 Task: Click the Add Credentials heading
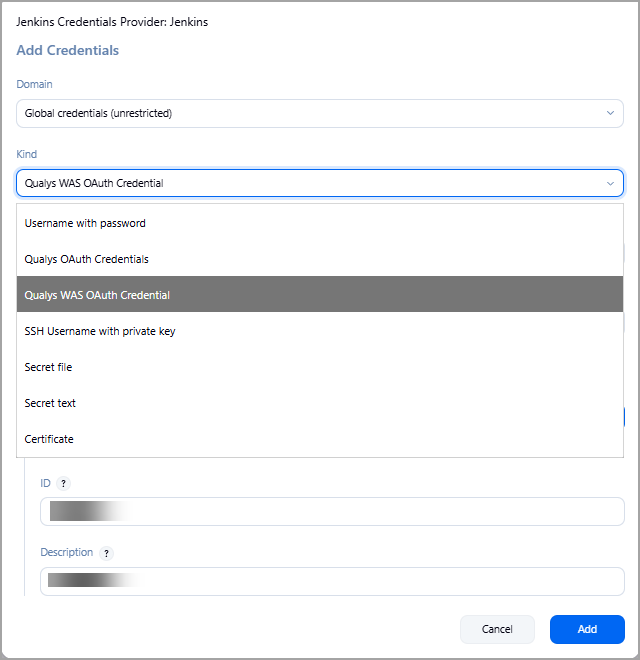point(67,50)
